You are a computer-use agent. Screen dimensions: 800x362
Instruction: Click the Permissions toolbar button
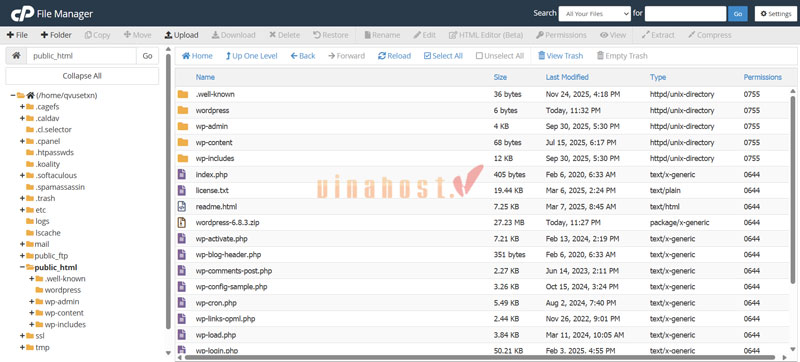(561, 35)
